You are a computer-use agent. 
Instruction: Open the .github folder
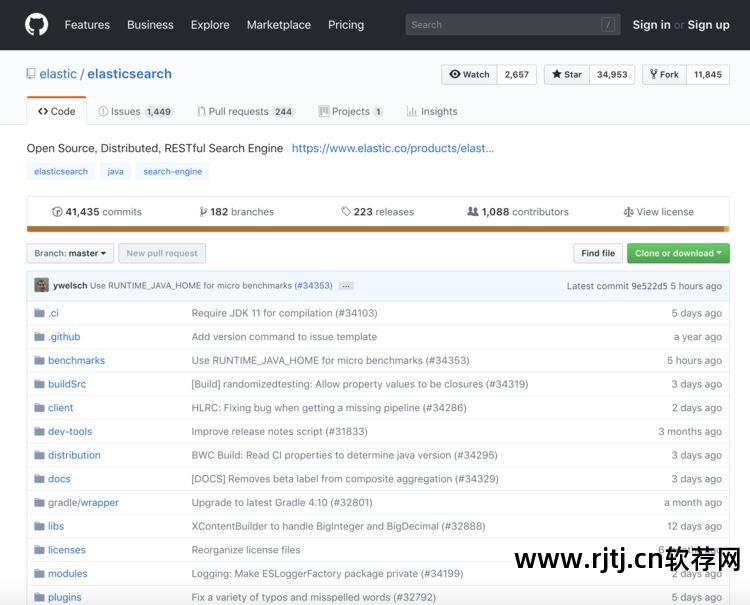(64, 337)
